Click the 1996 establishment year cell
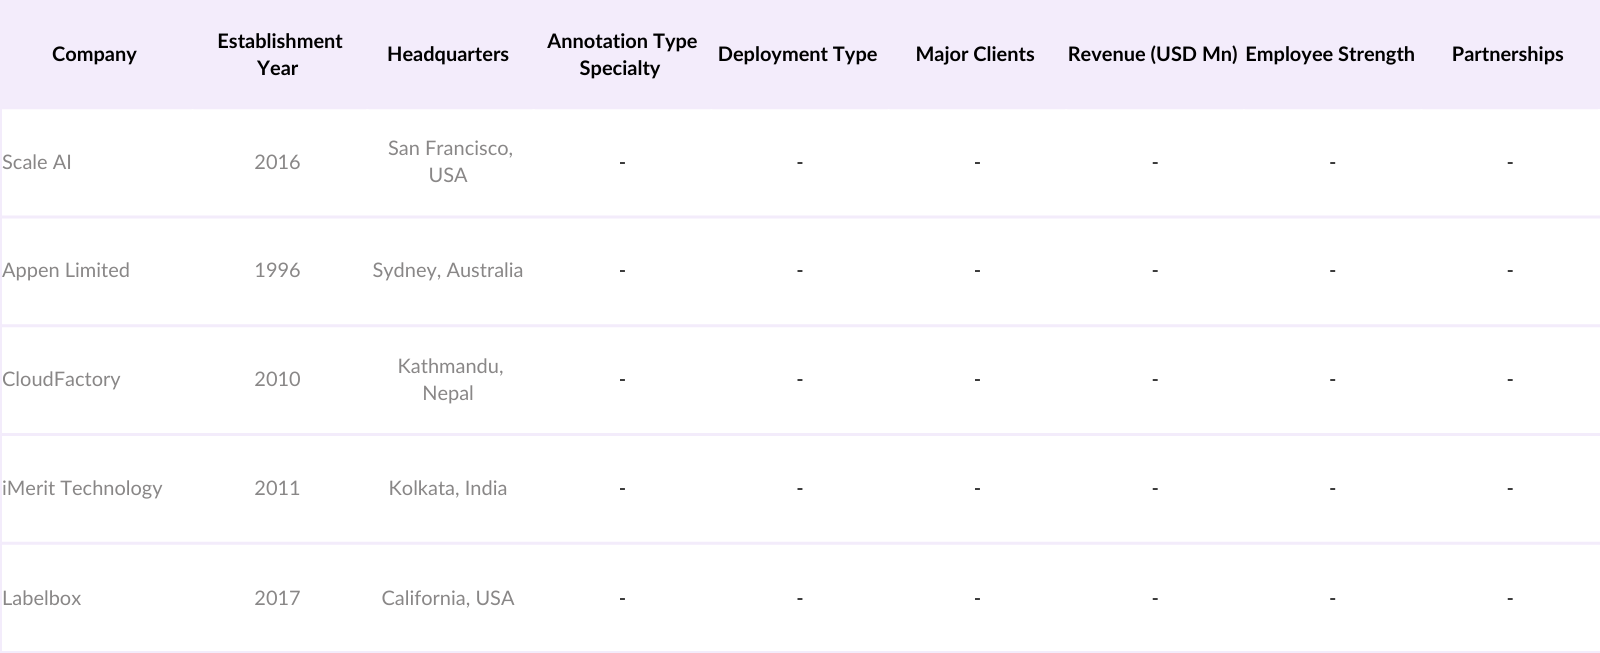This screenshot has height=653, width=1600. pos(277,270)
